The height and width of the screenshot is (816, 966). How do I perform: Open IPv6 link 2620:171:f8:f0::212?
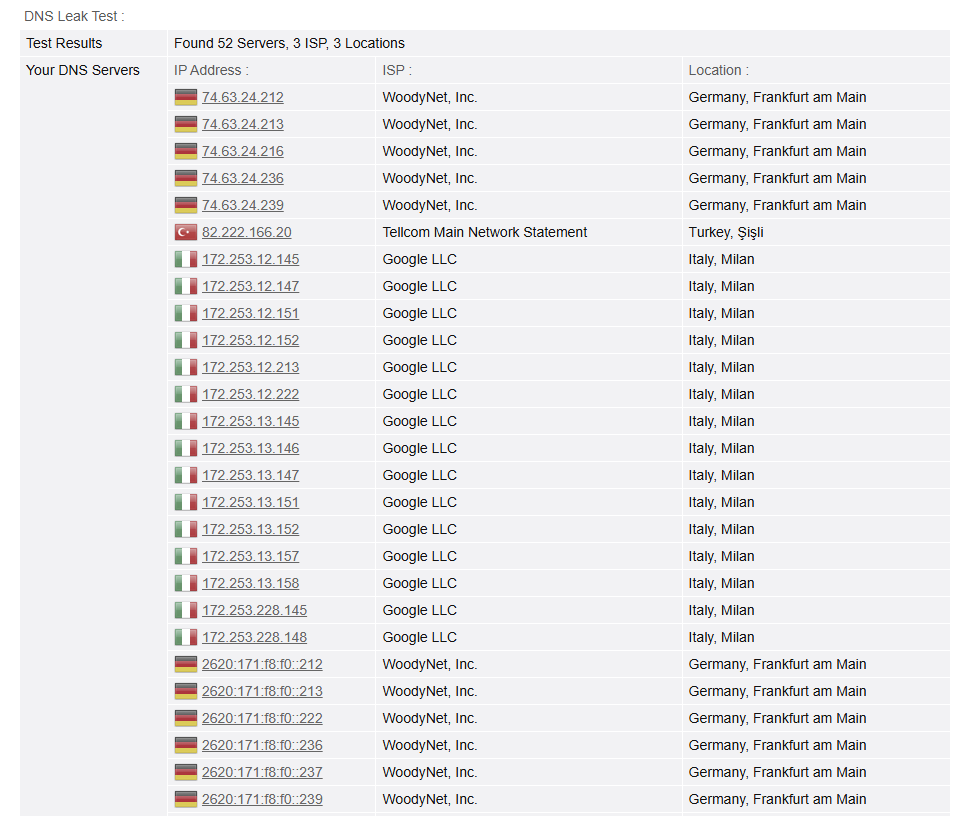[262, 665]
